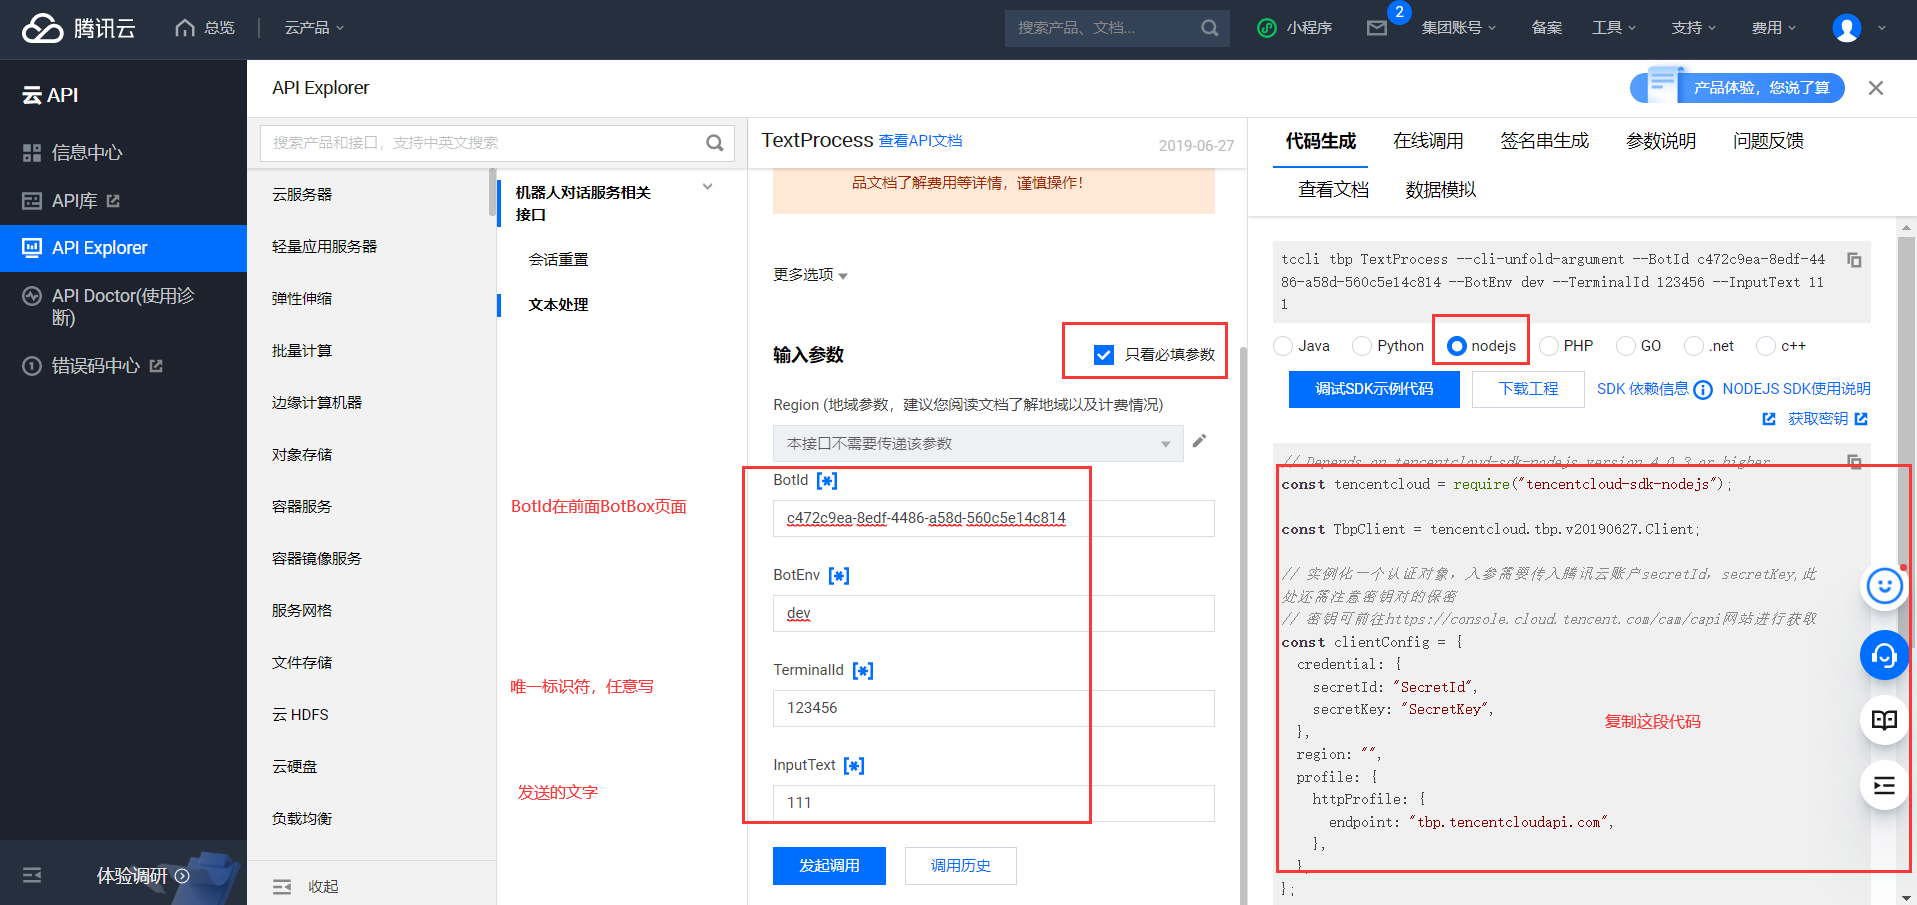Copy the tccli command line
Screen dimensions: 1917x905
1854,260
